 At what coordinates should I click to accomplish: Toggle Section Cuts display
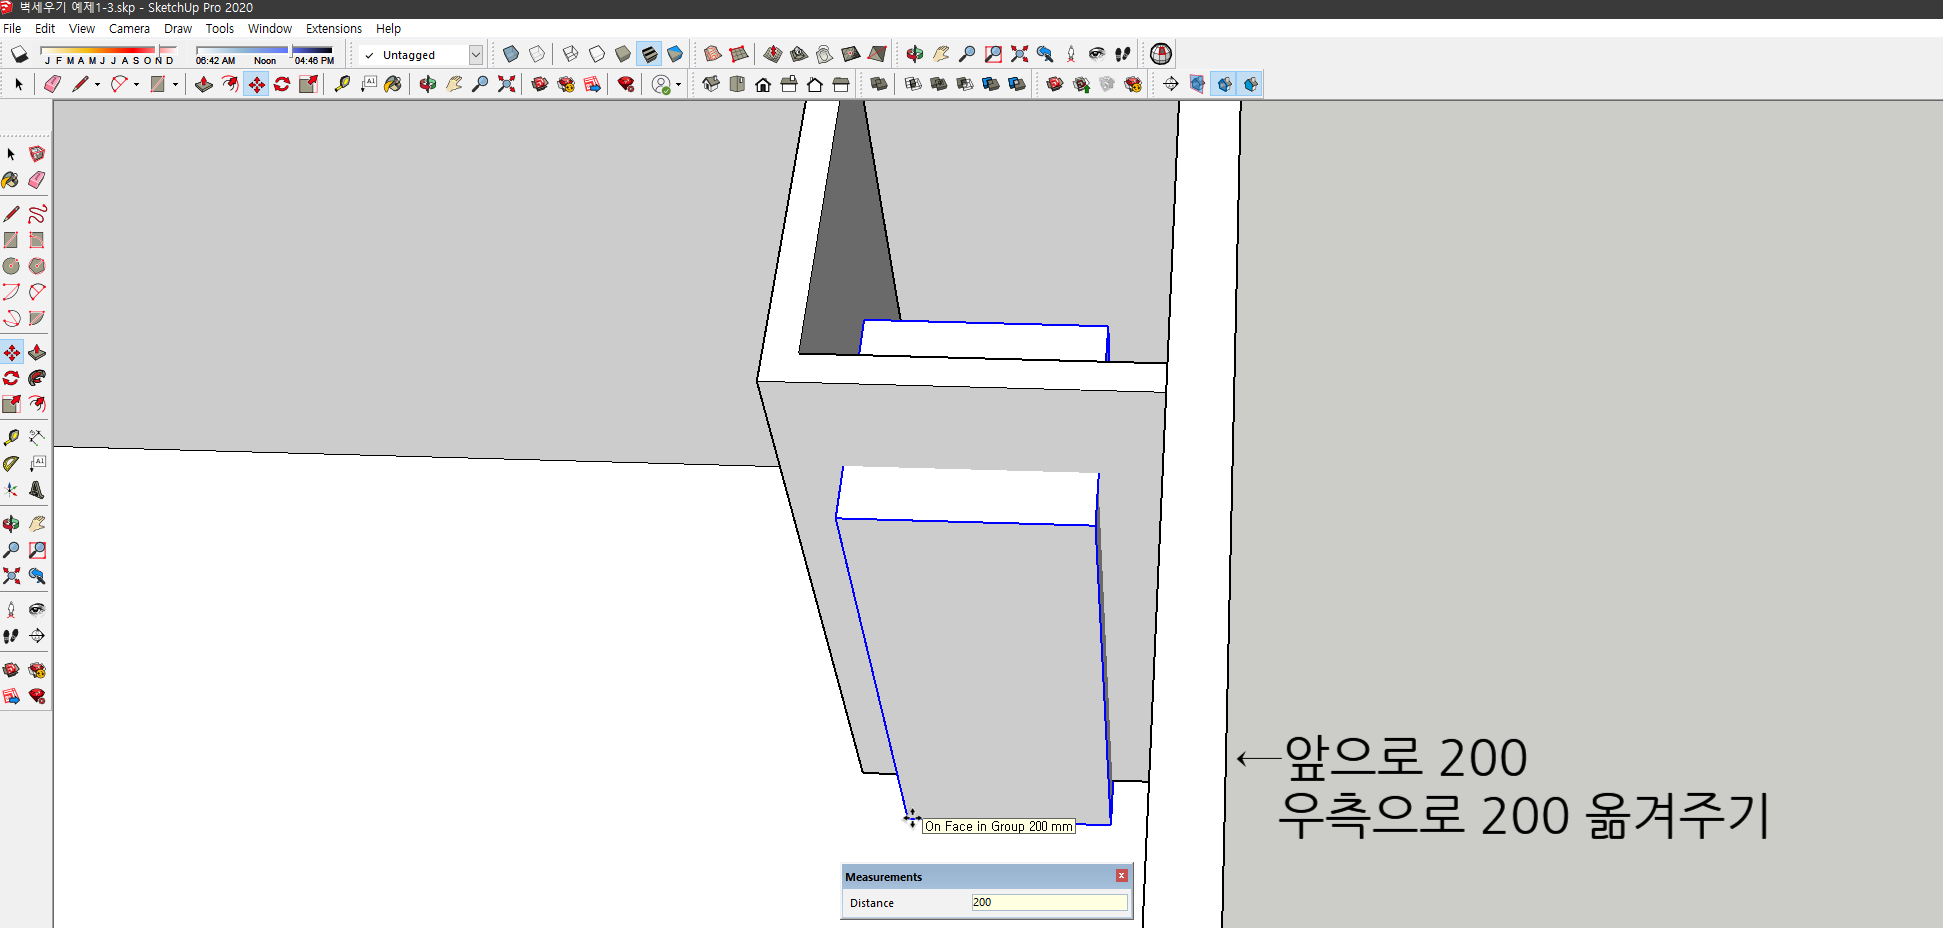click(1225, 84)
